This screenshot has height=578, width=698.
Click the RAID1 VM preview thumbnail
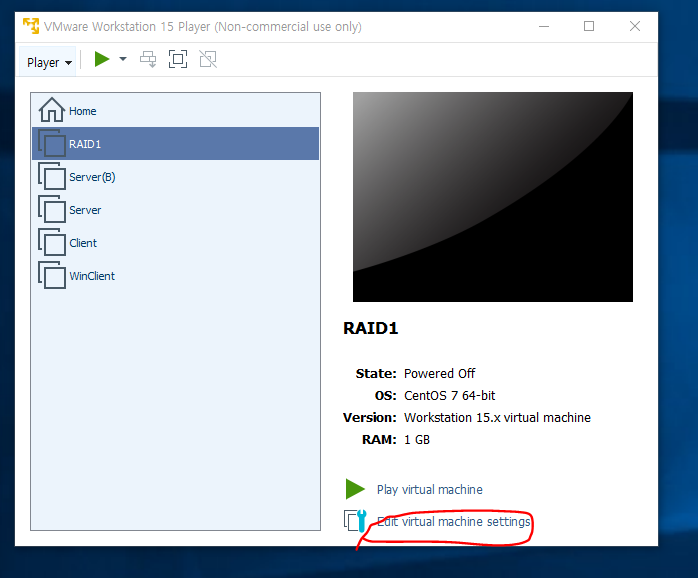[493, 197]
